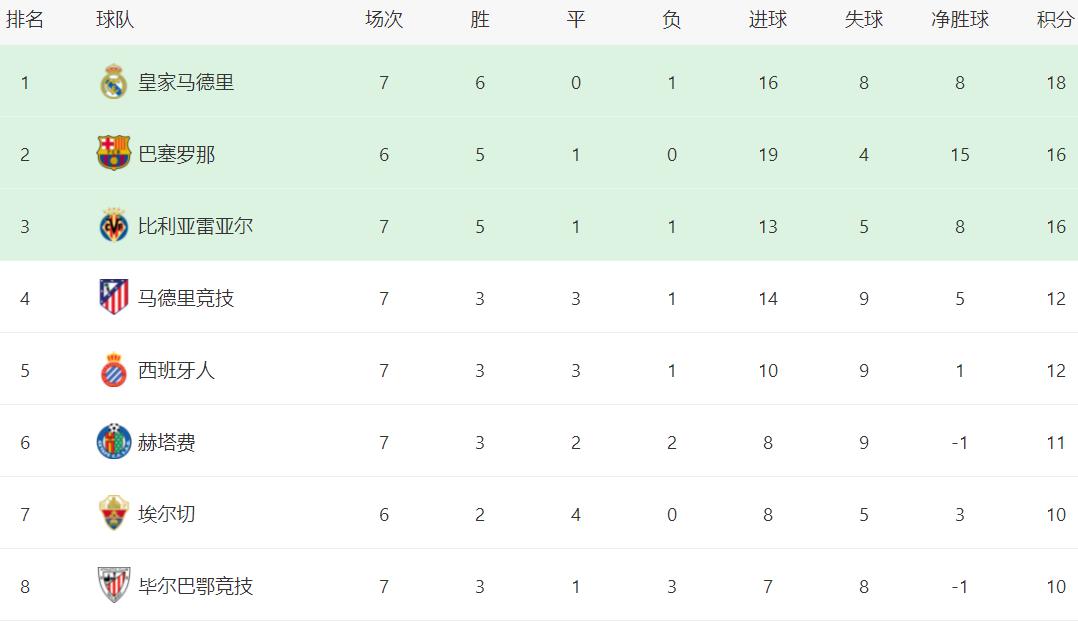Open the 皇家马德里 team link
This screenshot has width=1078, height=623.
[186, 82]
